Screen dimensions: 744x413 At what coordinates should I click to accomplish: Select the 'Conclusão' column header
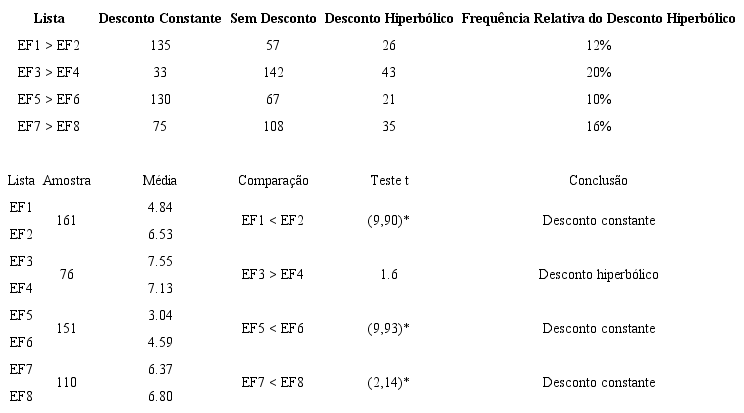598,181
